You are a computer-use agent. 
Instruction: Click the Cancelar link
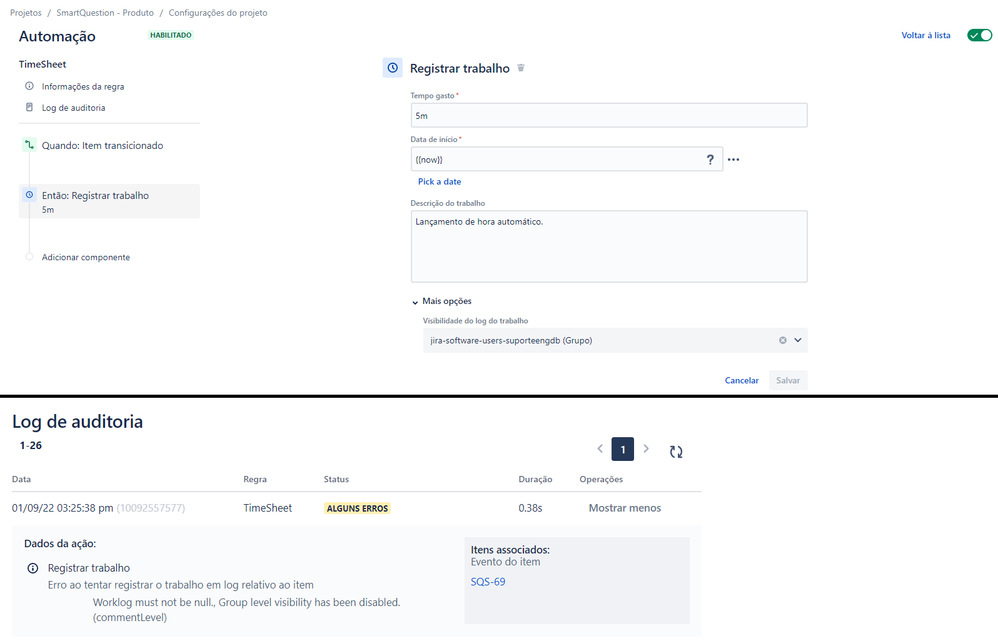741,380
